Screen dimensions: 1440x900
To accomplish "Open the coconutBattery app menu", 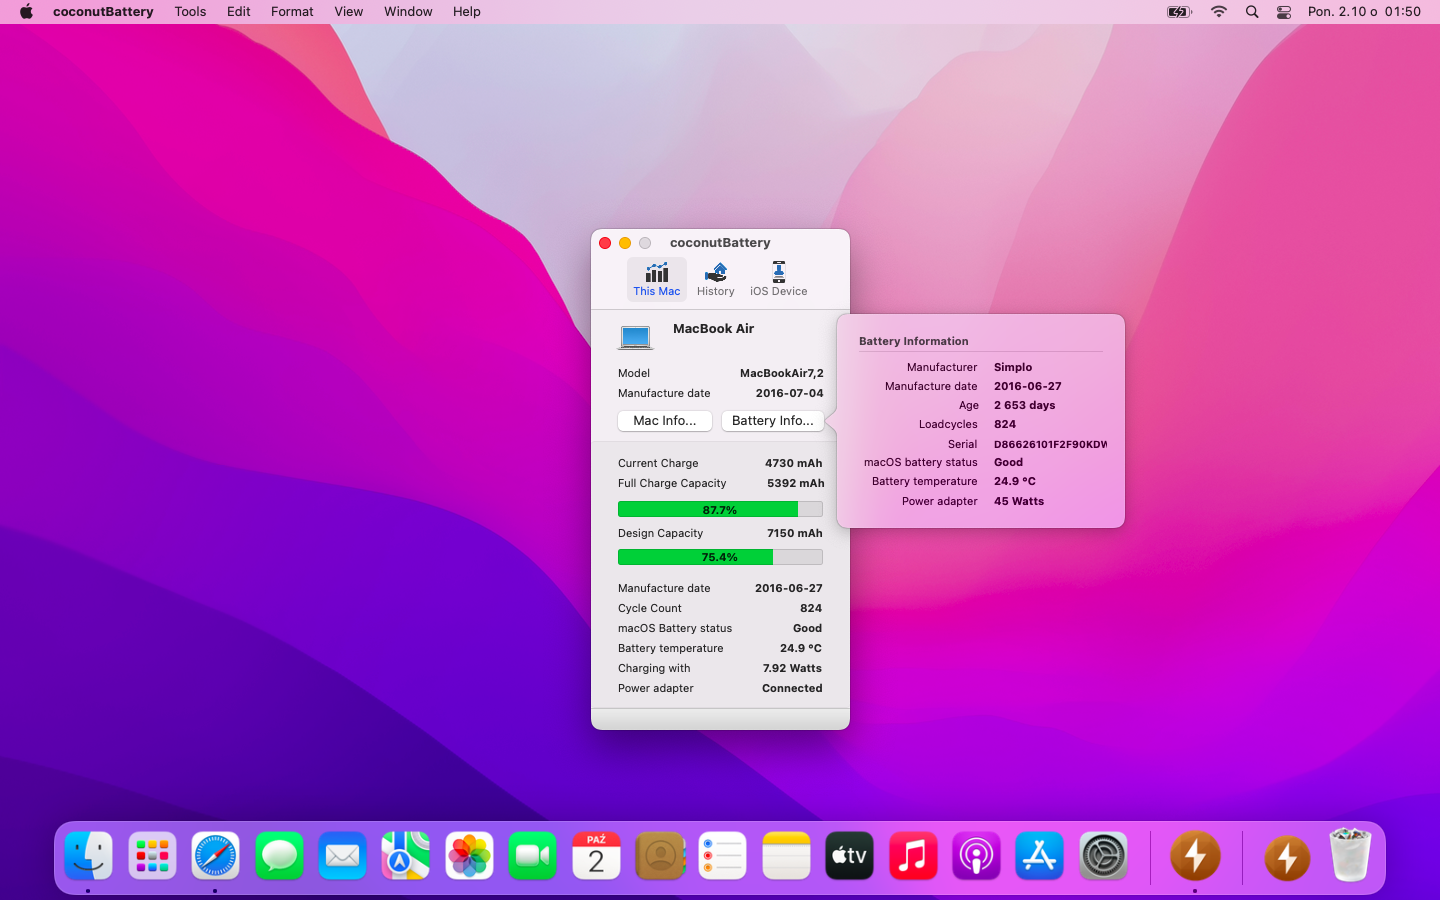I will tap(103, 12).
